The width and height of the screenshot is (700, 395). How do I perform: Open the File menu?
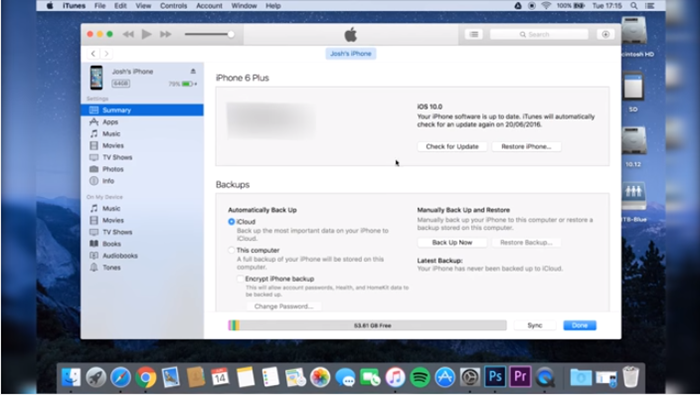100,6
